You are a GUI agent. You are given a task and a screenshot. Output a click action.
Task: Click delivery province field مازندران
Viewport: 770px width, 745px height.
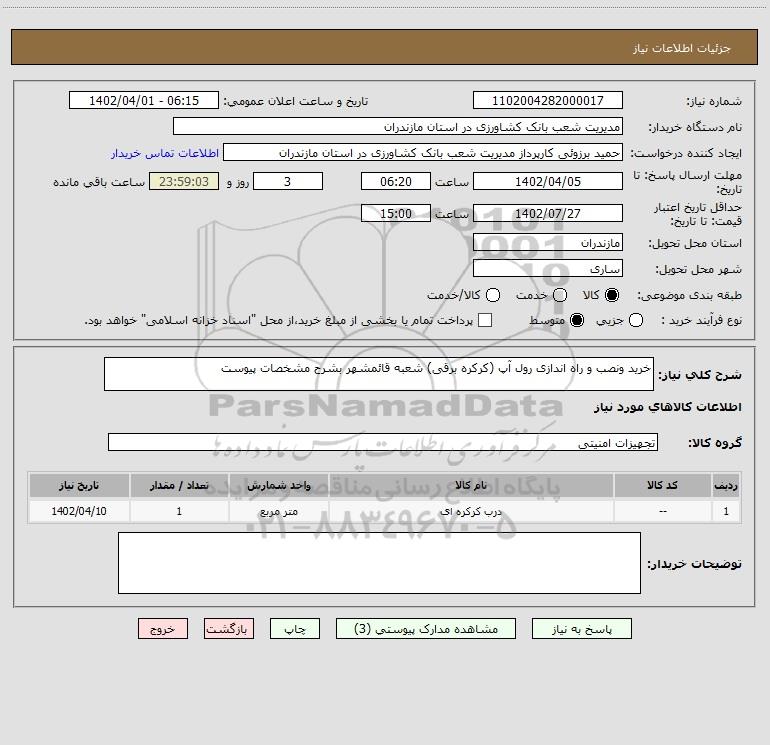pyautogui.click(x=548, y=242)
